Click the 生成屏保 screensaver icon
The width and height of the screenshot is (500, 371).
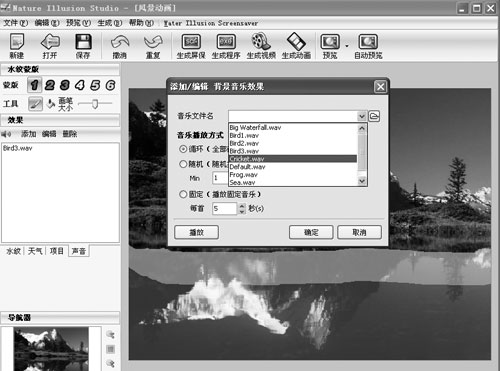point(191,46)
